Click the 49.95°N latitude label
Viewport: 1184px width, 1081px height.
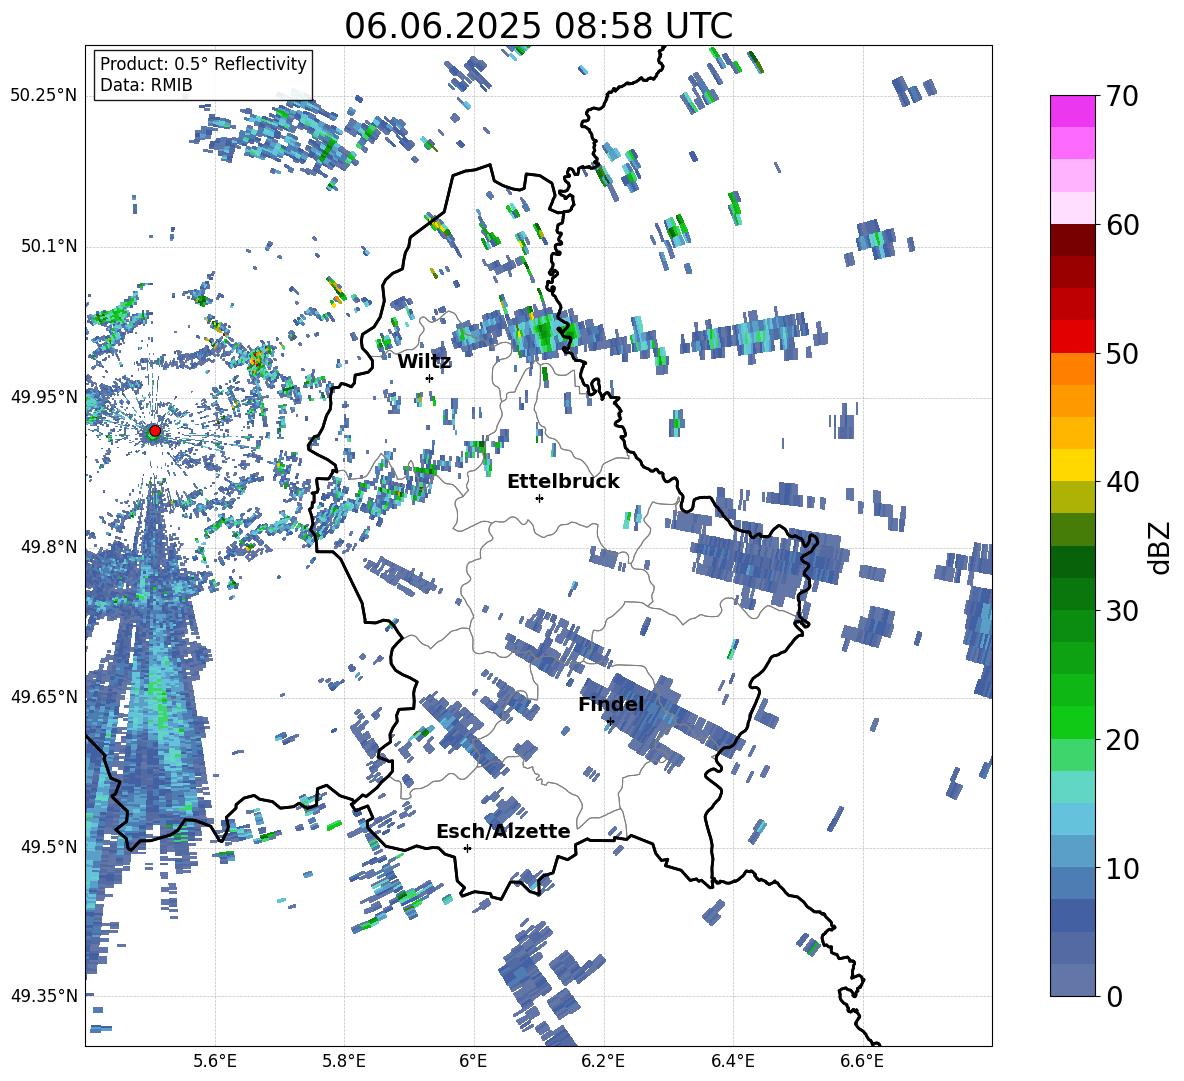tap(44, 396)
